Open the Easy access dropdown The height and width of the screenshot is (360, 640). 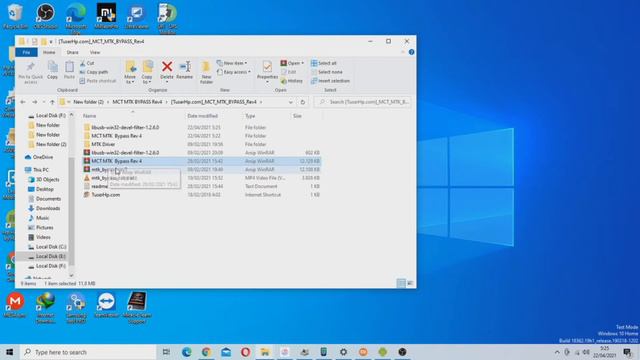[233, 72]
